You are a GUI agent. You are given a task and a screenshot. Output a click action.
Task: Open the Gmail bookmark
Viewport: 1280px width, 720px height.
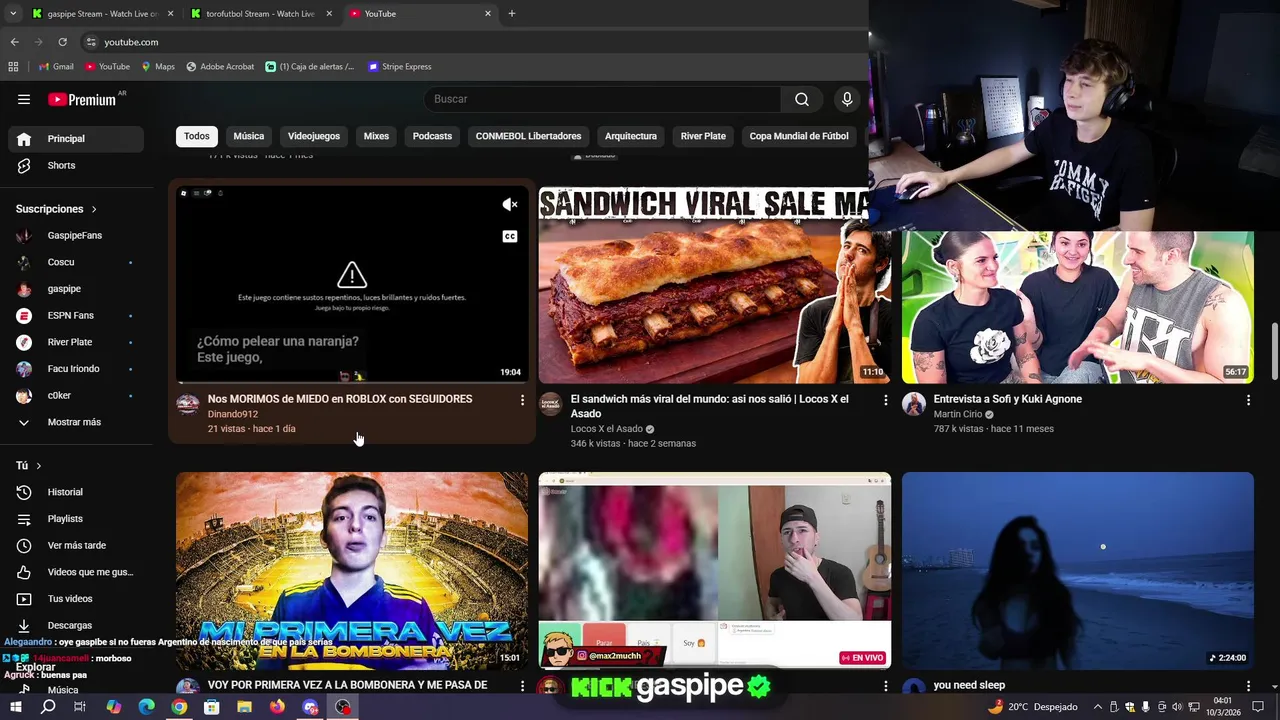pos(56,67)
